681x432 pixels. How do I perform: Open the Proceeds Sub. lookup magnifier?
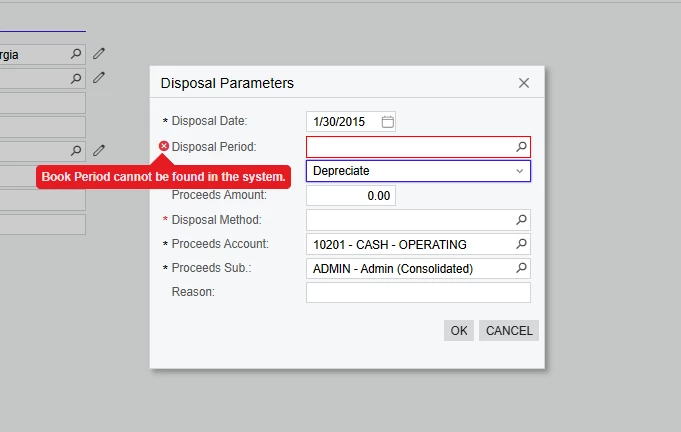pos(520,268)
